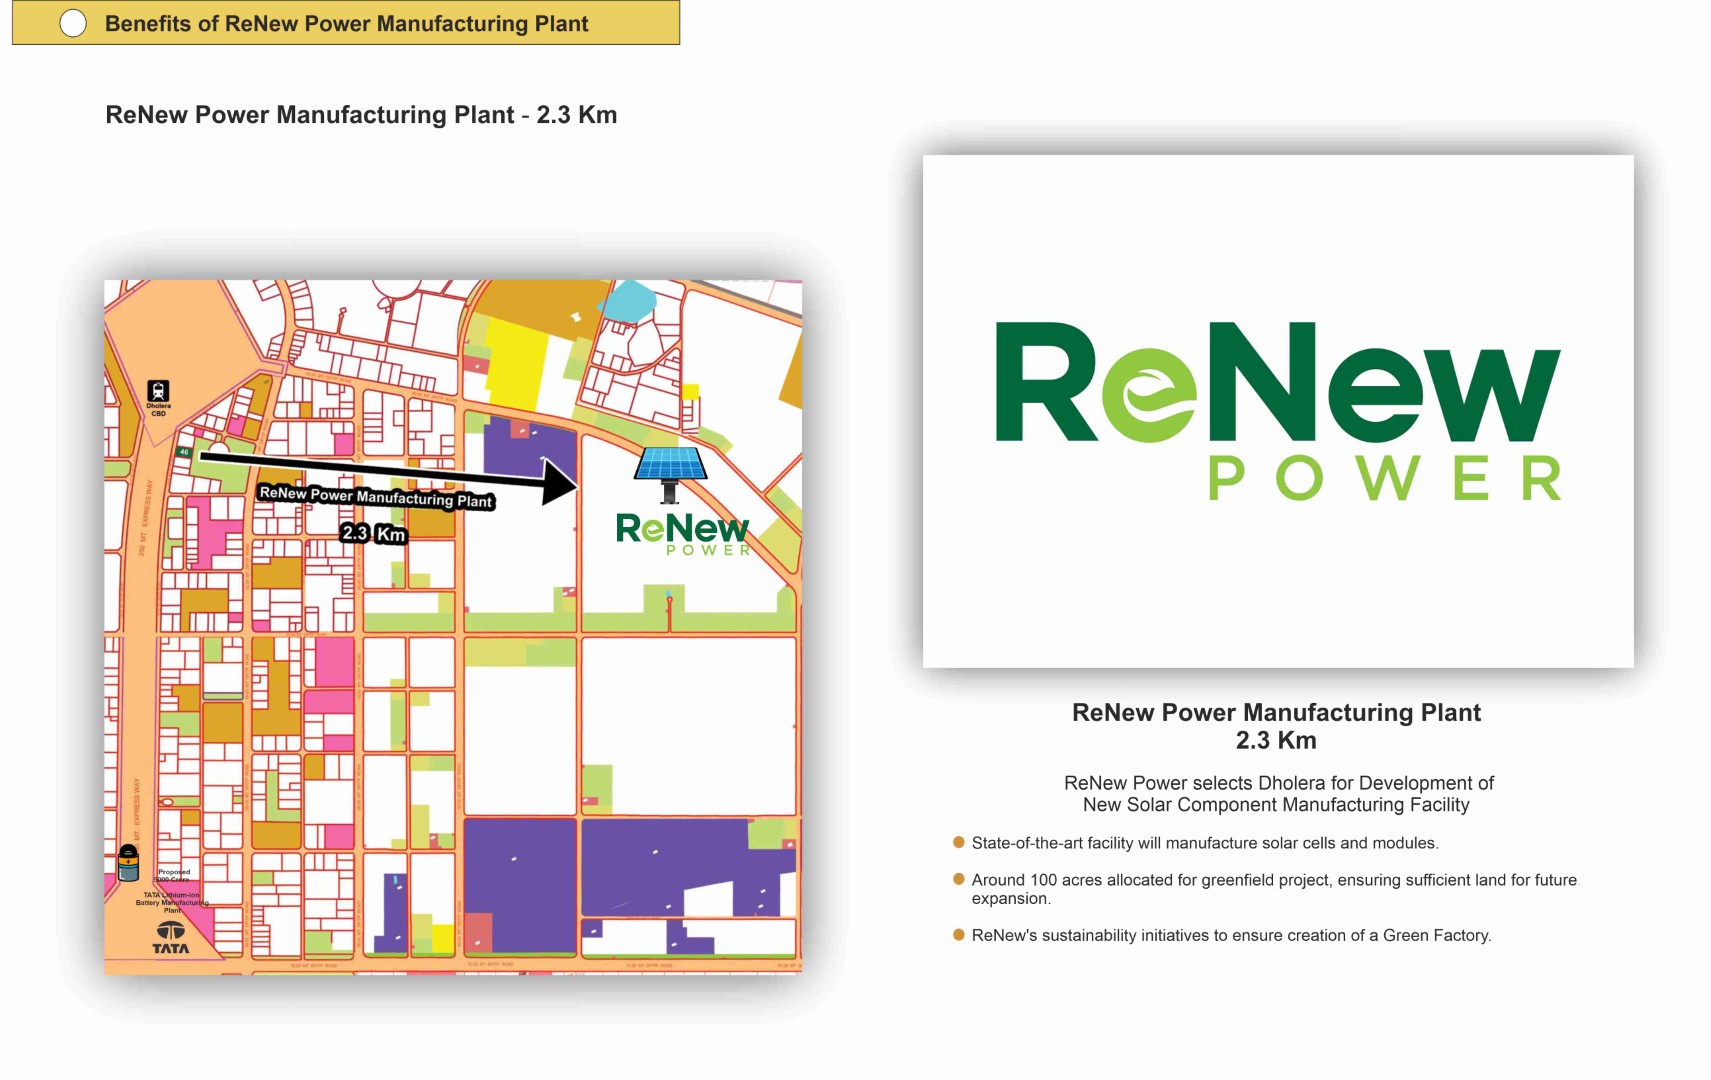Select the white circle in header banner
Image resolution: width=1711 pixels, height=1080 pixels.
point(73,23)
